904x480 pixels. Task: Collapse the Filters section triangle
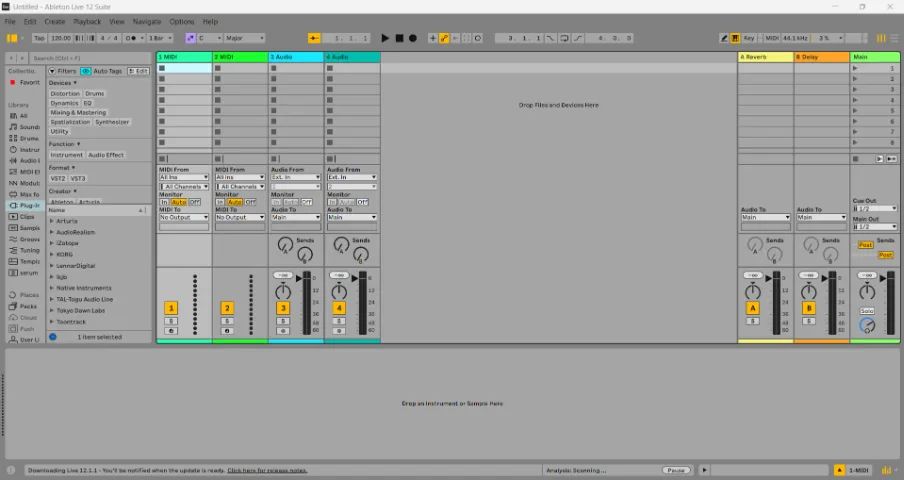point(52,71)
